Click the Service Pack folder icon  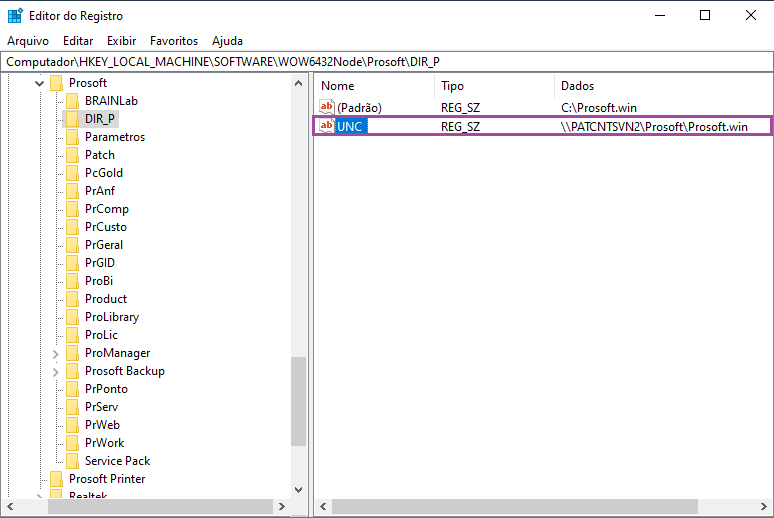(x=72, y=461)
